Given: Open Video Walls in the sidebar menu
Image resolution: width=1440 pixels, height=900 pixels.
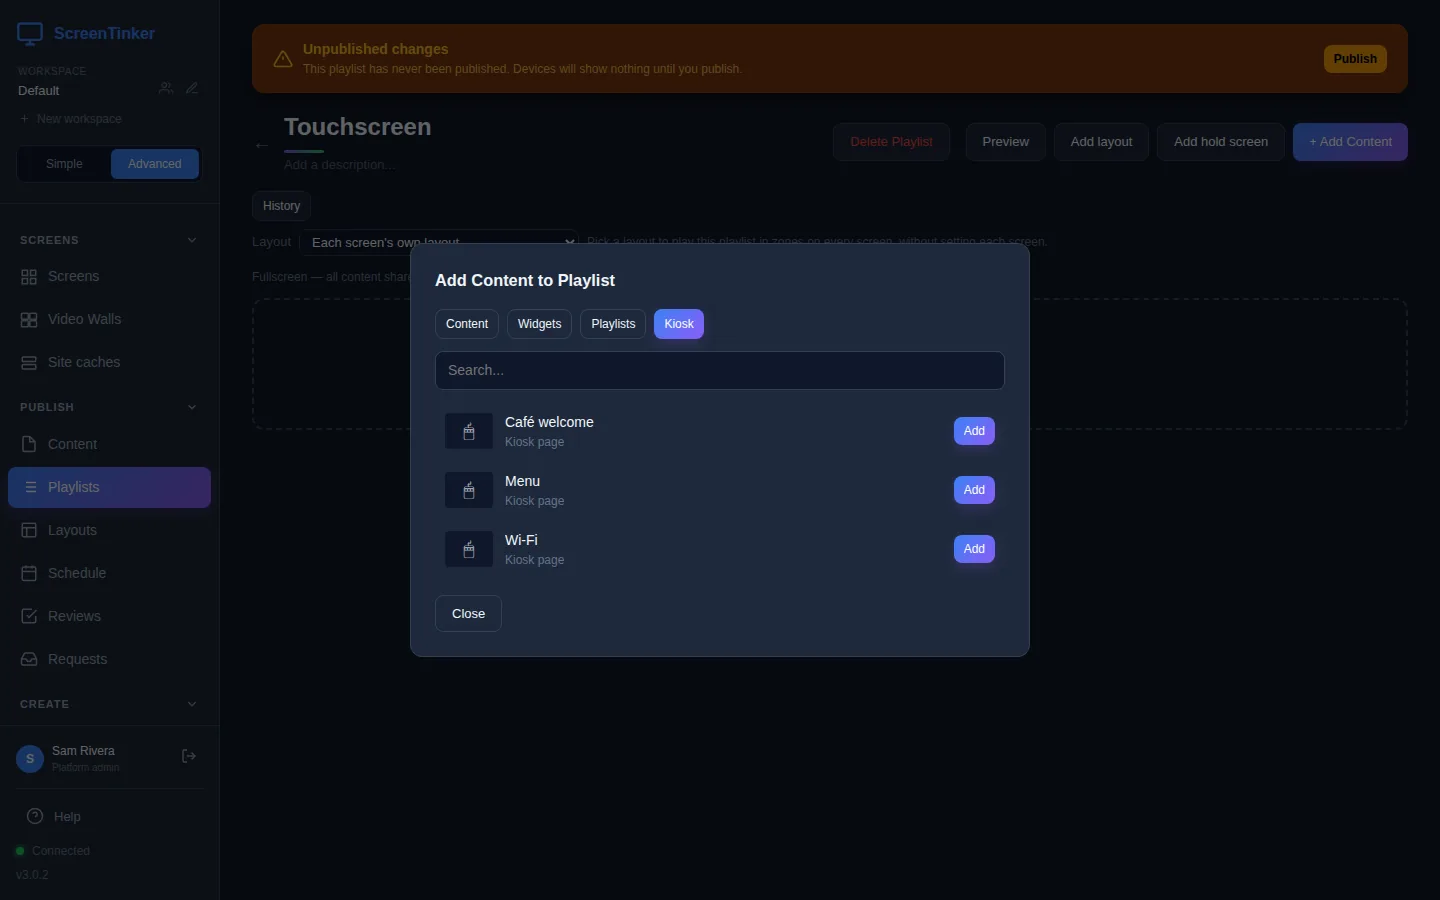Looking at the screenshot, I should (110, 320).
